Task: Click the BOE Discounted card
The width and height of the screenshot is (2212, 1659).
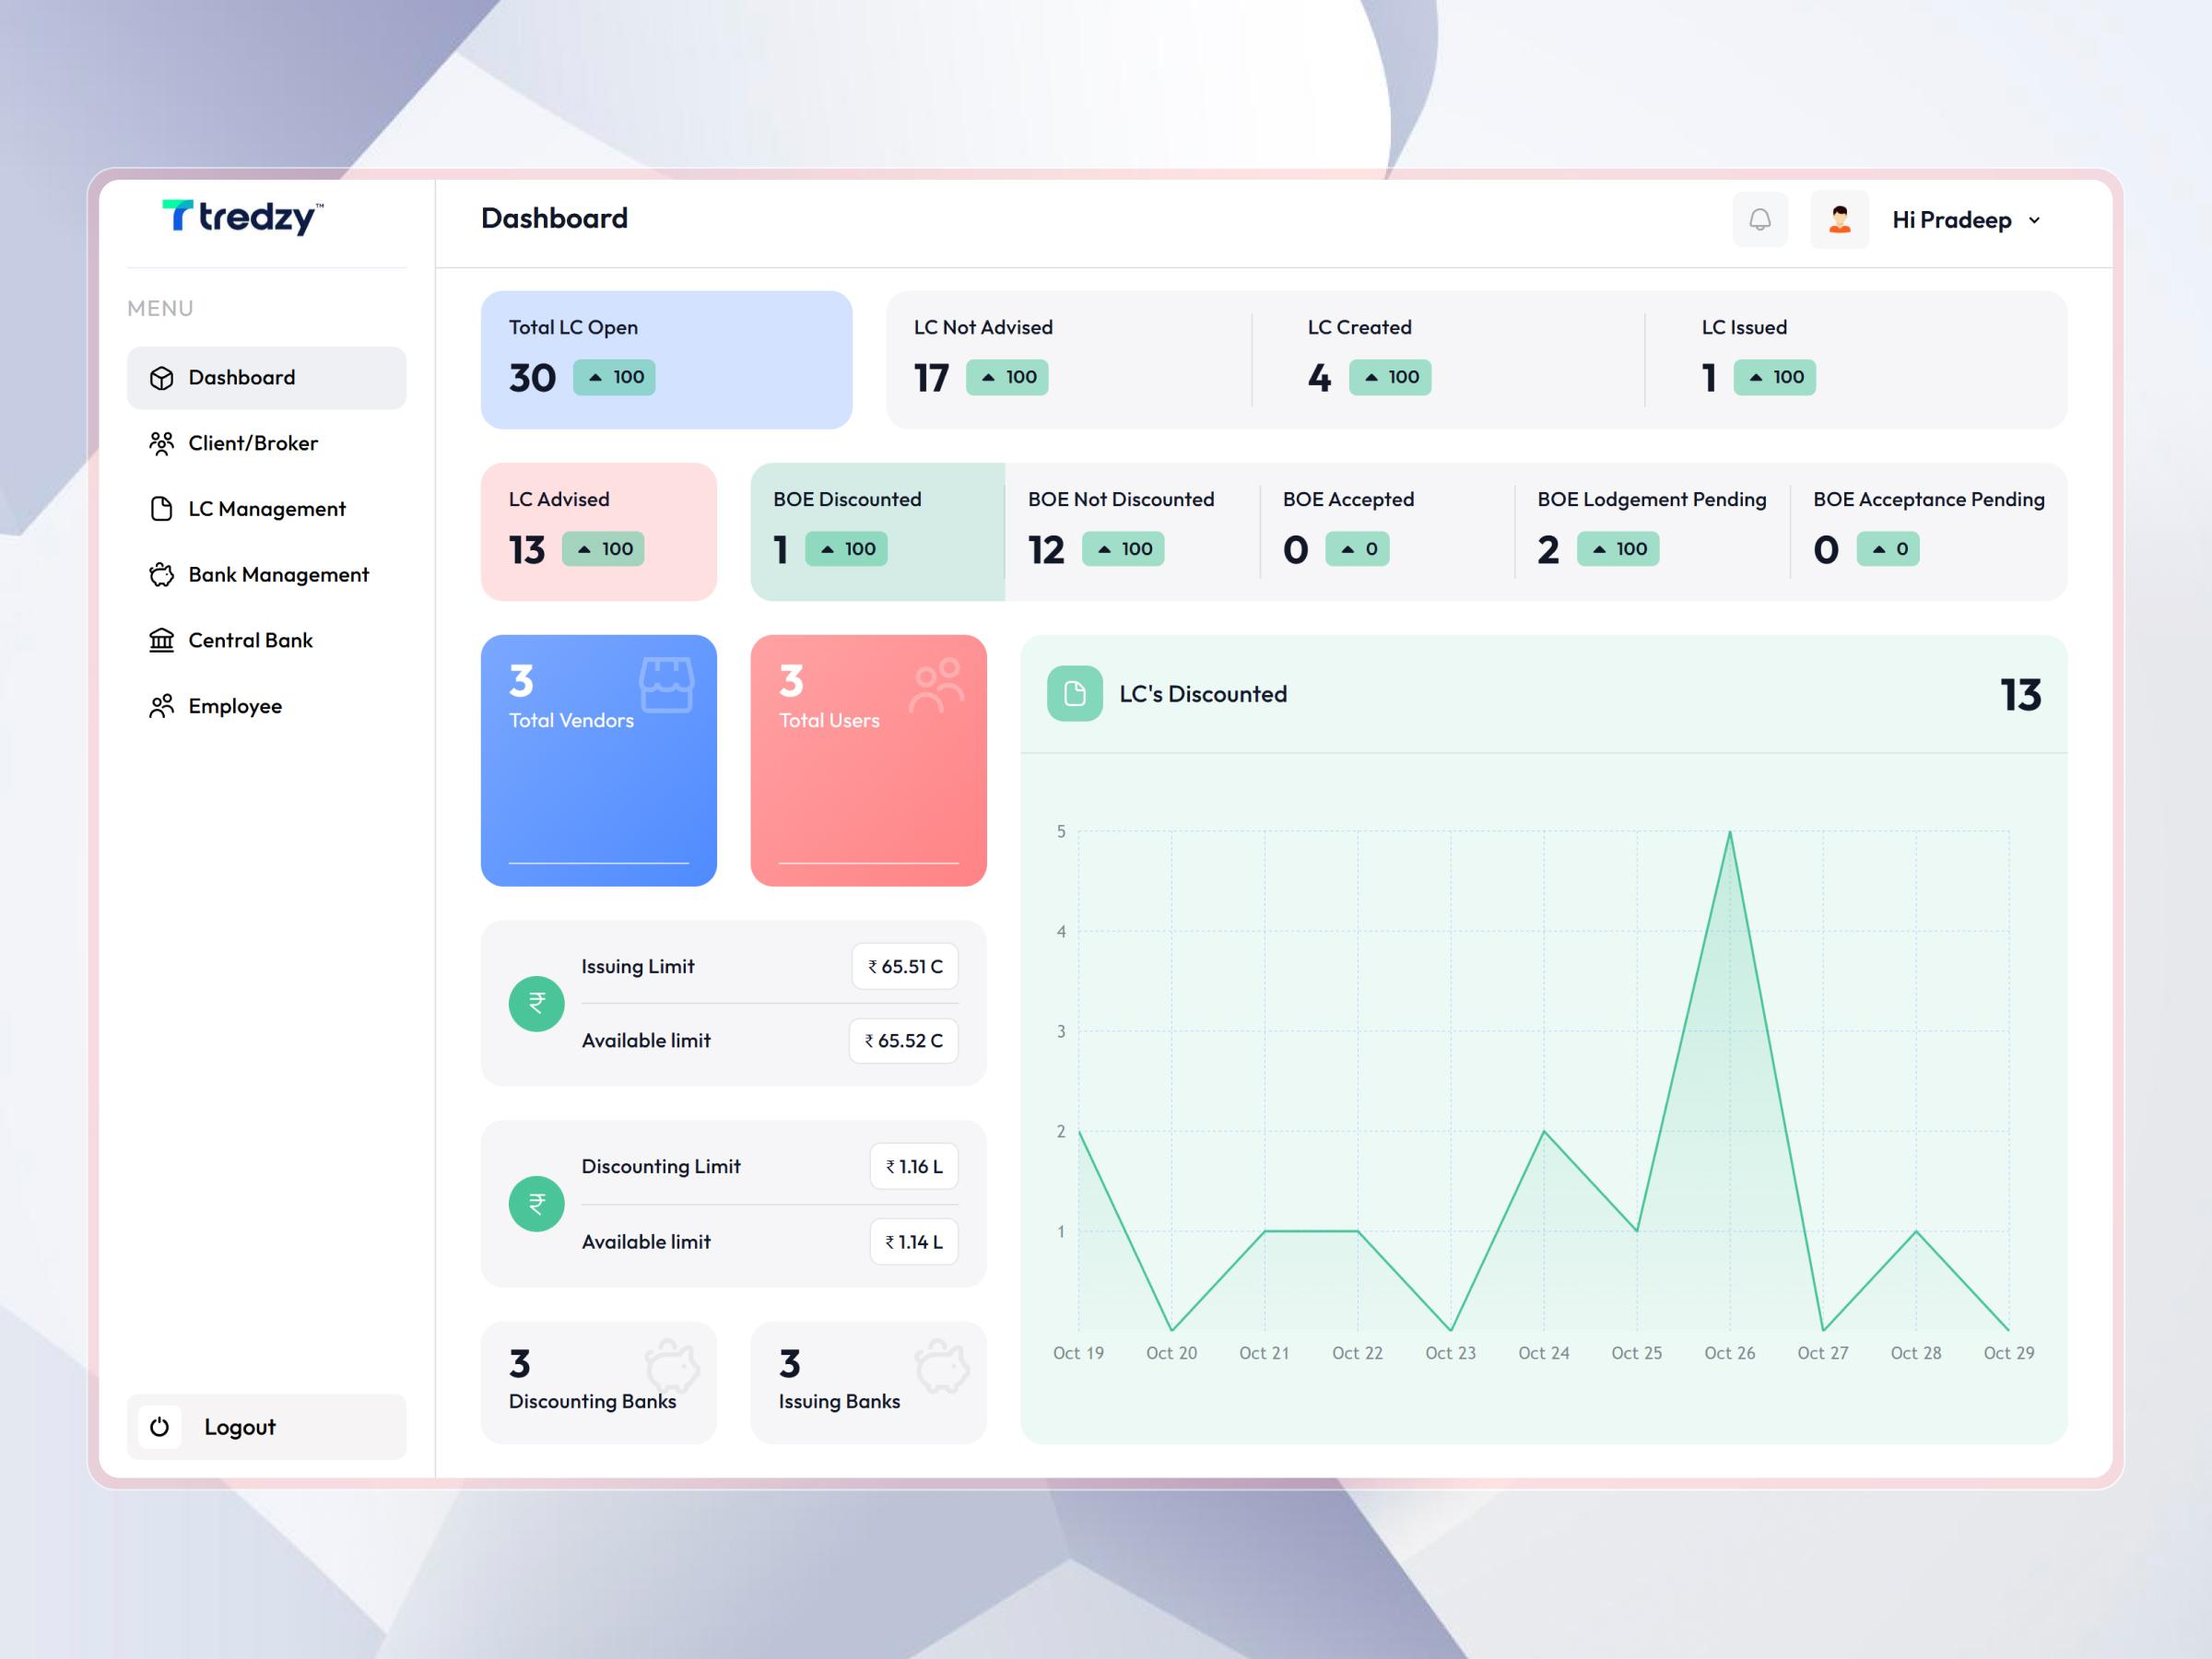Action: (877, 530)
